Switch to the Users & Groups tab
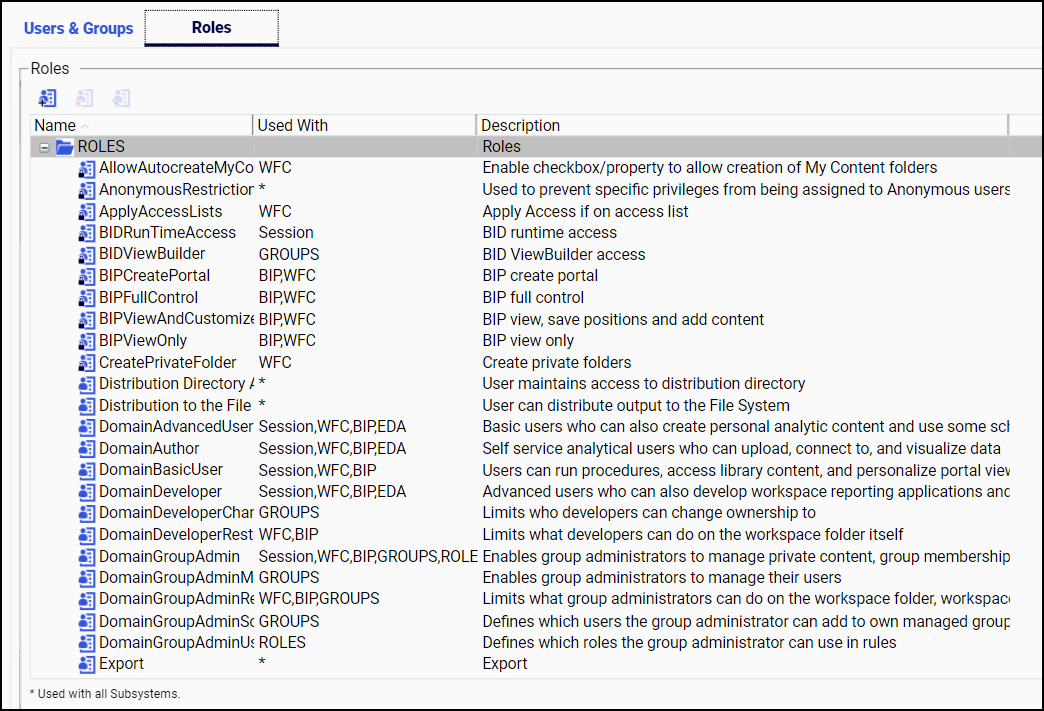The height and width of the screenshot is (711, 1044). [78, 29]
